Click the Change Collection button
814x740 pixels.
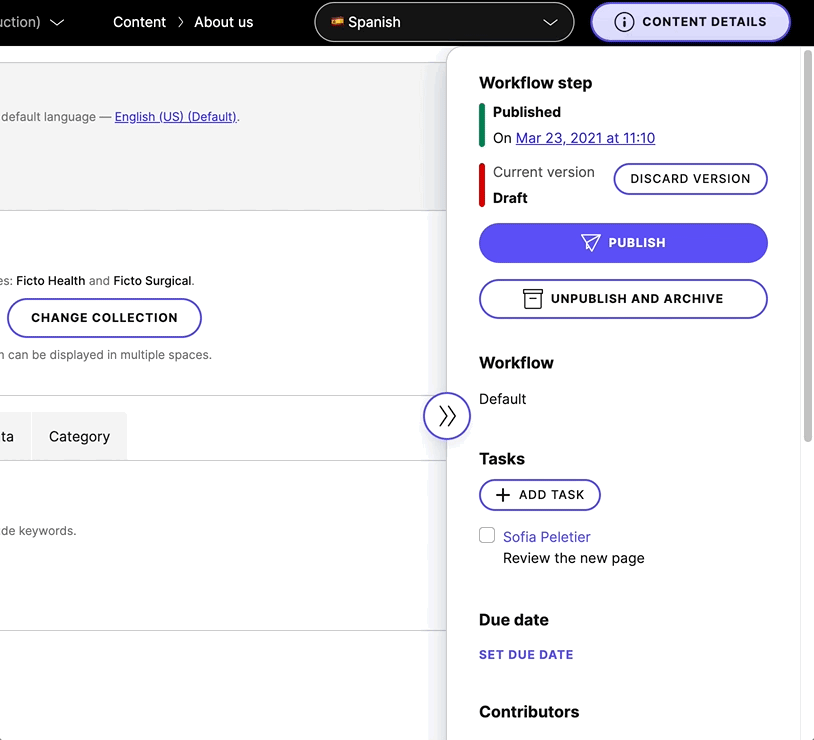point(104,317)
